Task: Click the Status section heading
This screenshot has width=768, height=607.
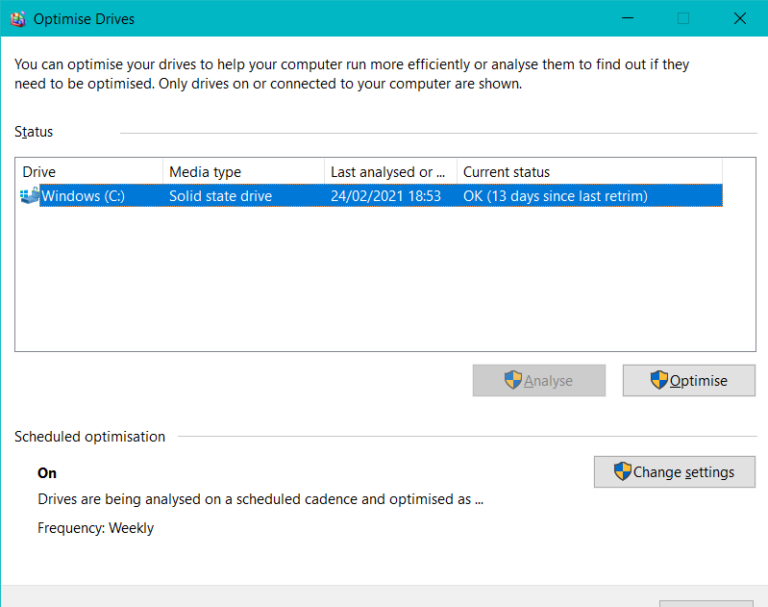Action: (33, 132)
